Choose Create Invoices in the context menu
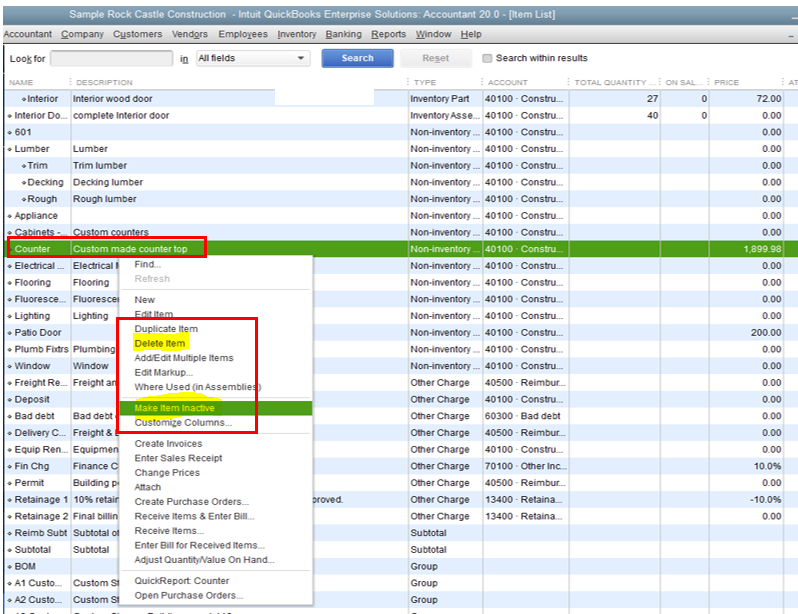This screenshot has height=614, width=798. pos(168,444)
